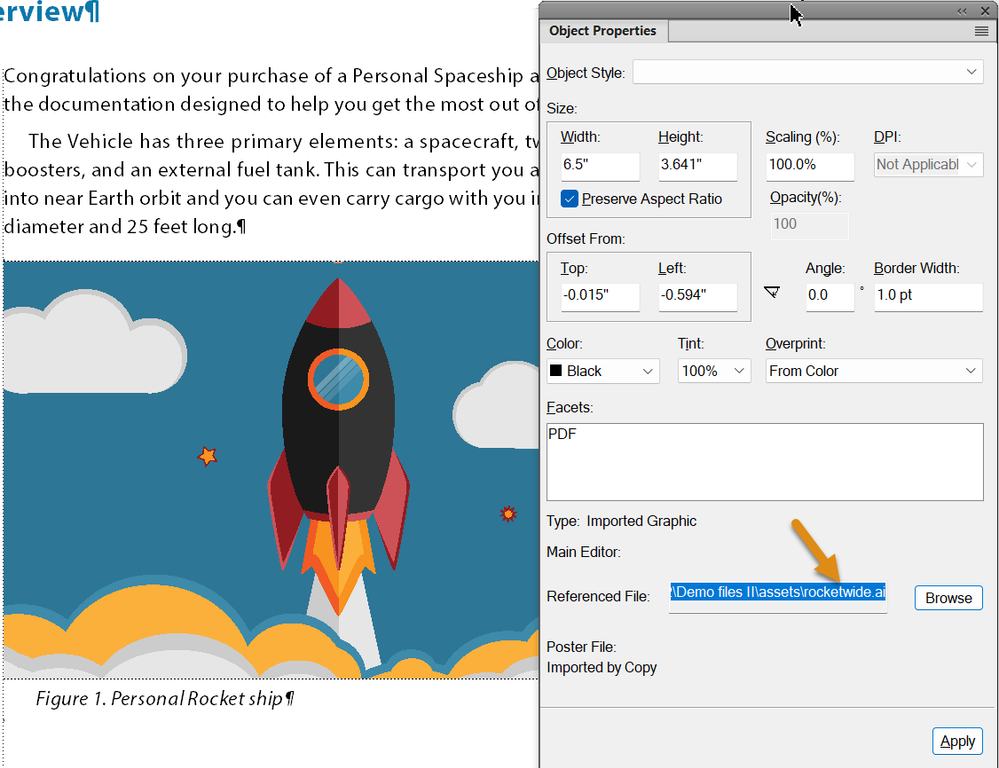Click the Facets list box
999x768 pixels.
(765, 462)
